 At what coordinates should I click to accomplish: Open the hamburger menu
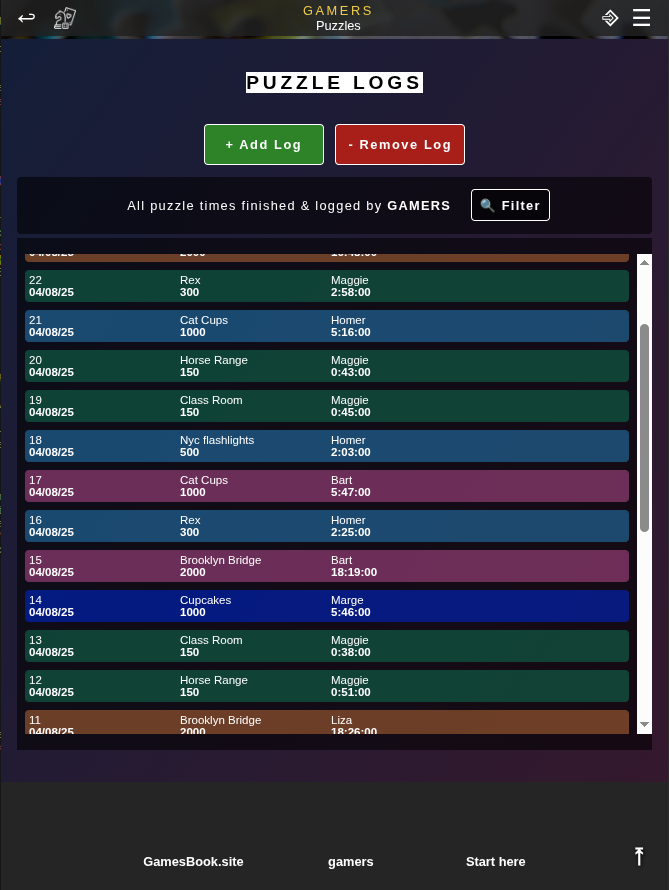point(642,18)
